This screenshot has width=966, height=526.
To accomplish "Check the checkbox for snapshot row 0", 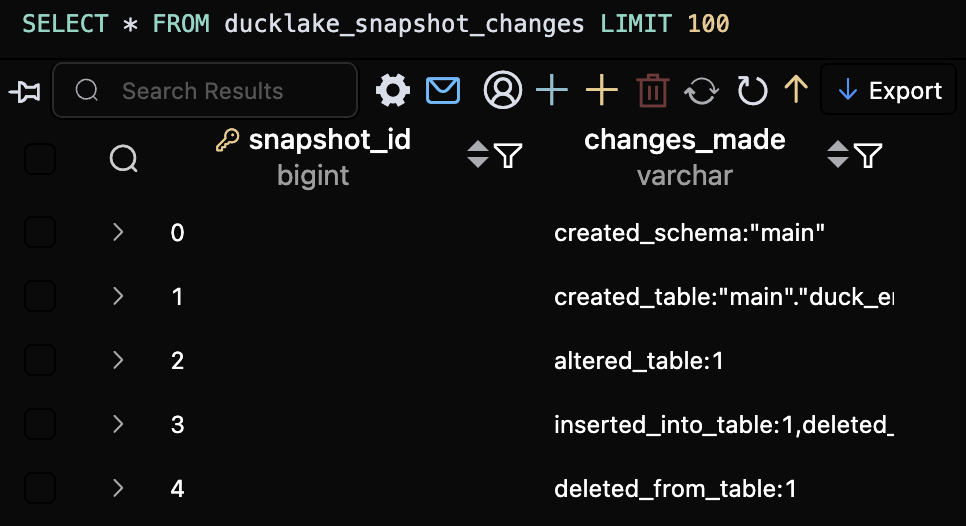I will [x=40, y=233].
